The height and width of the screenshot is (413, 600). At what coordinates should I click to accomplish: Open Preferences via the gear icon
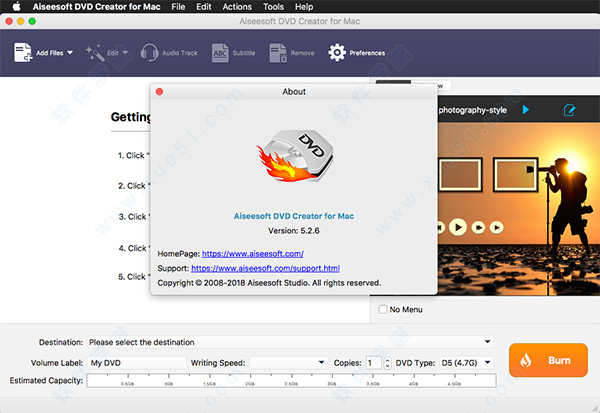click(x=337, y=52)
